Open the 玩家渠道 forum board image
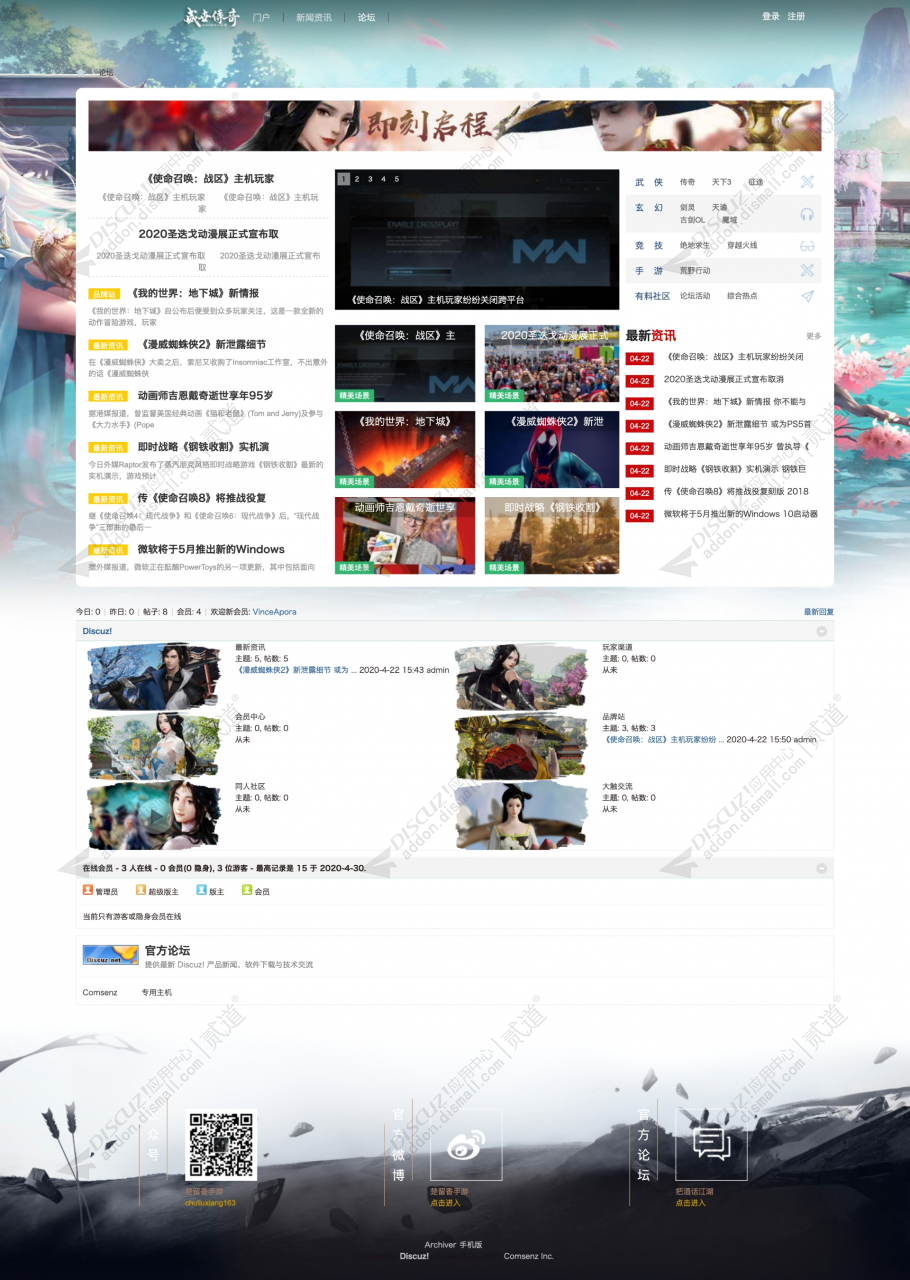This screenshot has height=1280, width=910. pyautogui.click(x=521, y=677)
